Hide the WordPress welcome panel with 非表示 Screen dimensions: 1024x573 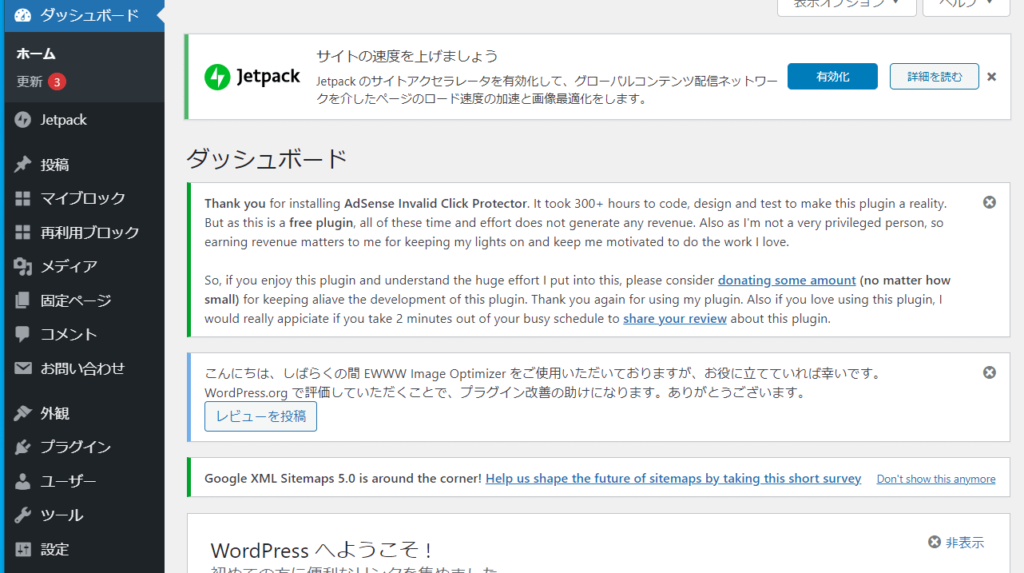[x=956, y=542]
